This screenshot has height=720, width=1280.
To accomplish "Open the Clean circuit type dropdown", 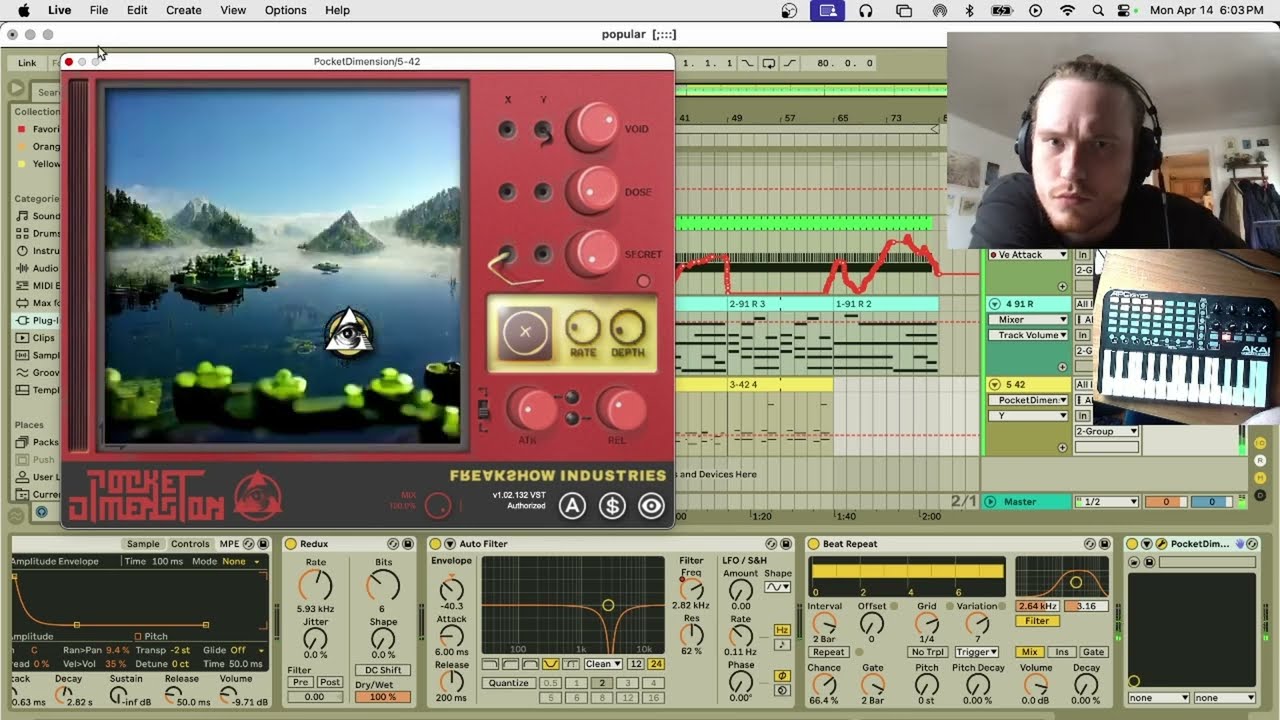I will pos(603,664).
